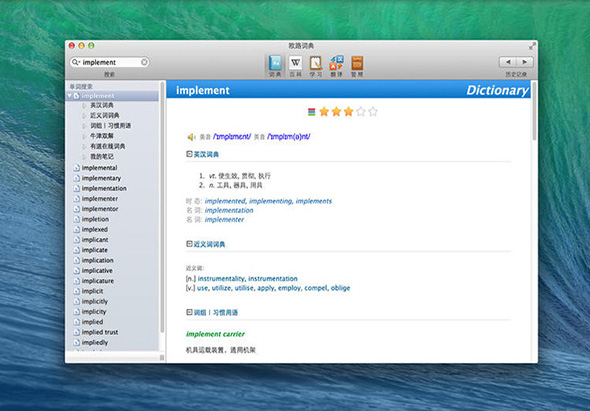Click the document icon beside implementation
The image size is (590, 411).
[x=76, y=188]
